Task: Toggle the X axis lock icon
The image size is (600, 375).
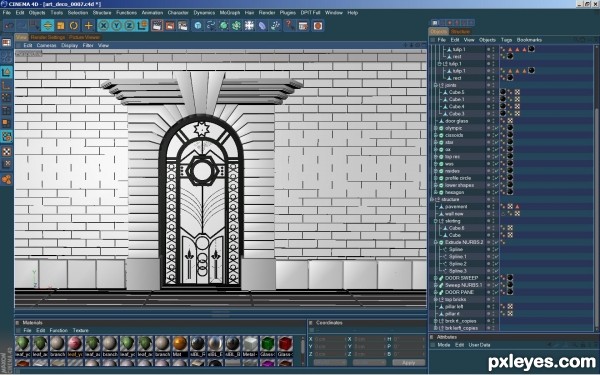Action: [103, 26]
